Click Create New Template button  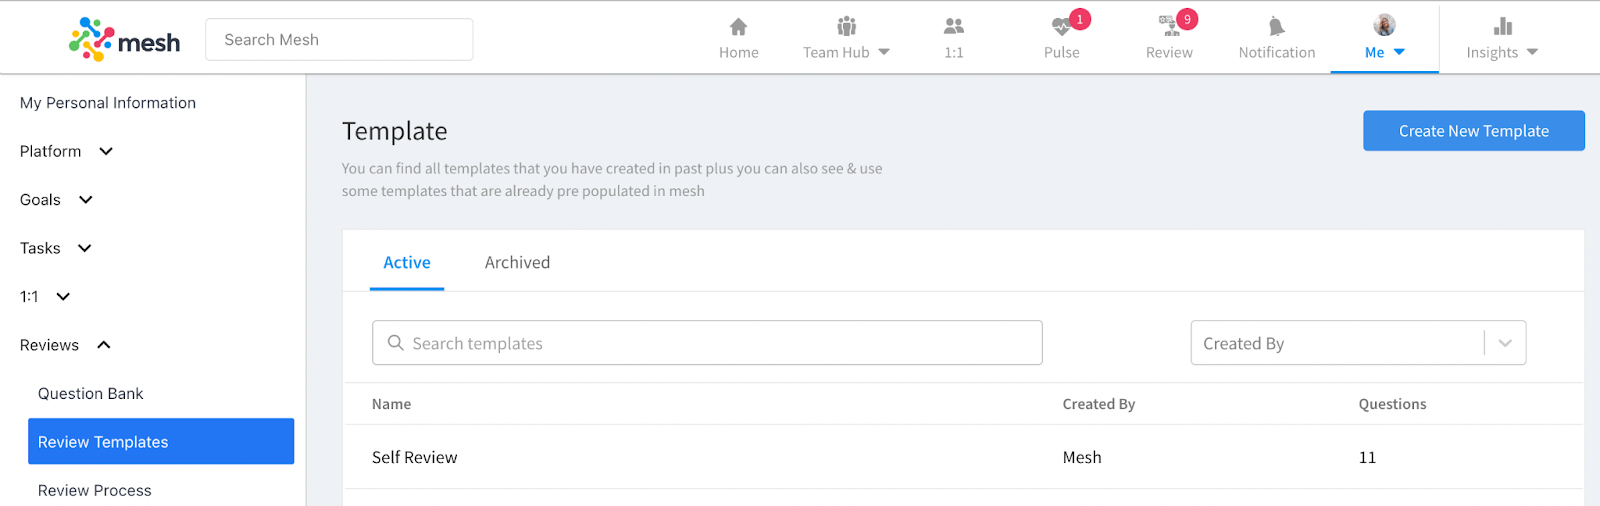pyautogui.click(x=1474, y=131)
